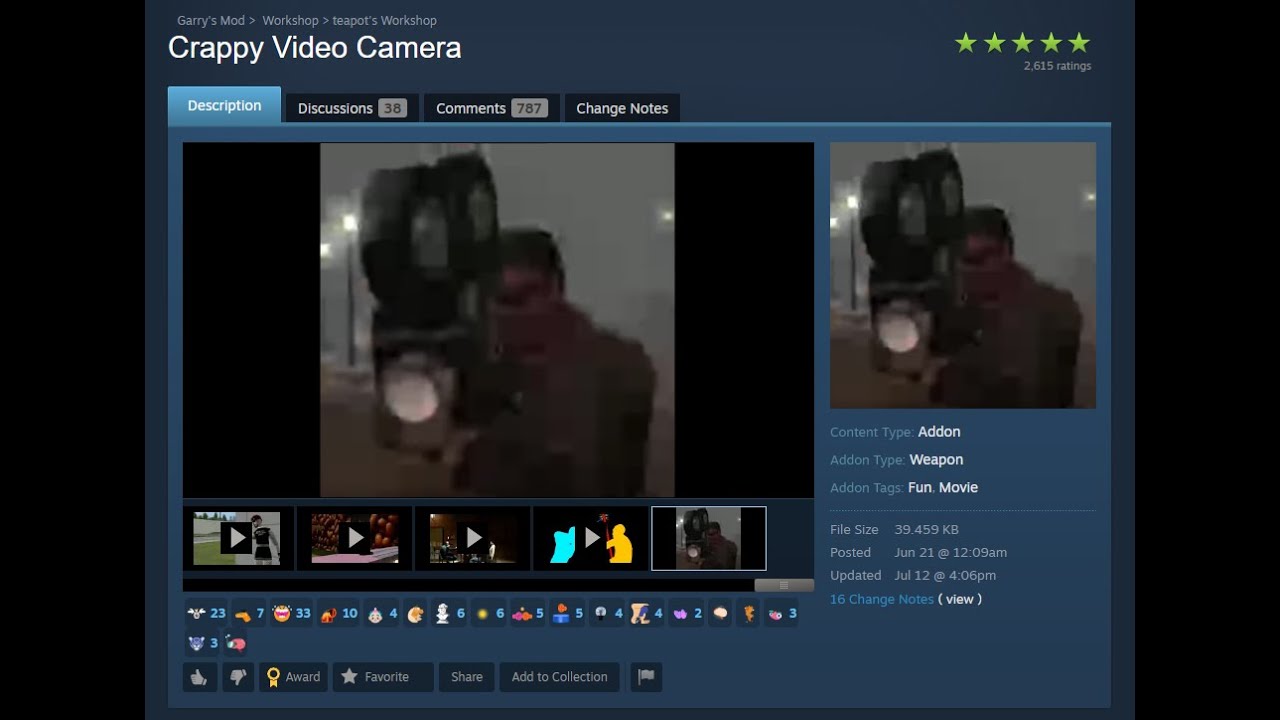Screen dimensions: 1280x720
Task: Click the thumbnail strip scrollbar handle
Action: point(784,586)
